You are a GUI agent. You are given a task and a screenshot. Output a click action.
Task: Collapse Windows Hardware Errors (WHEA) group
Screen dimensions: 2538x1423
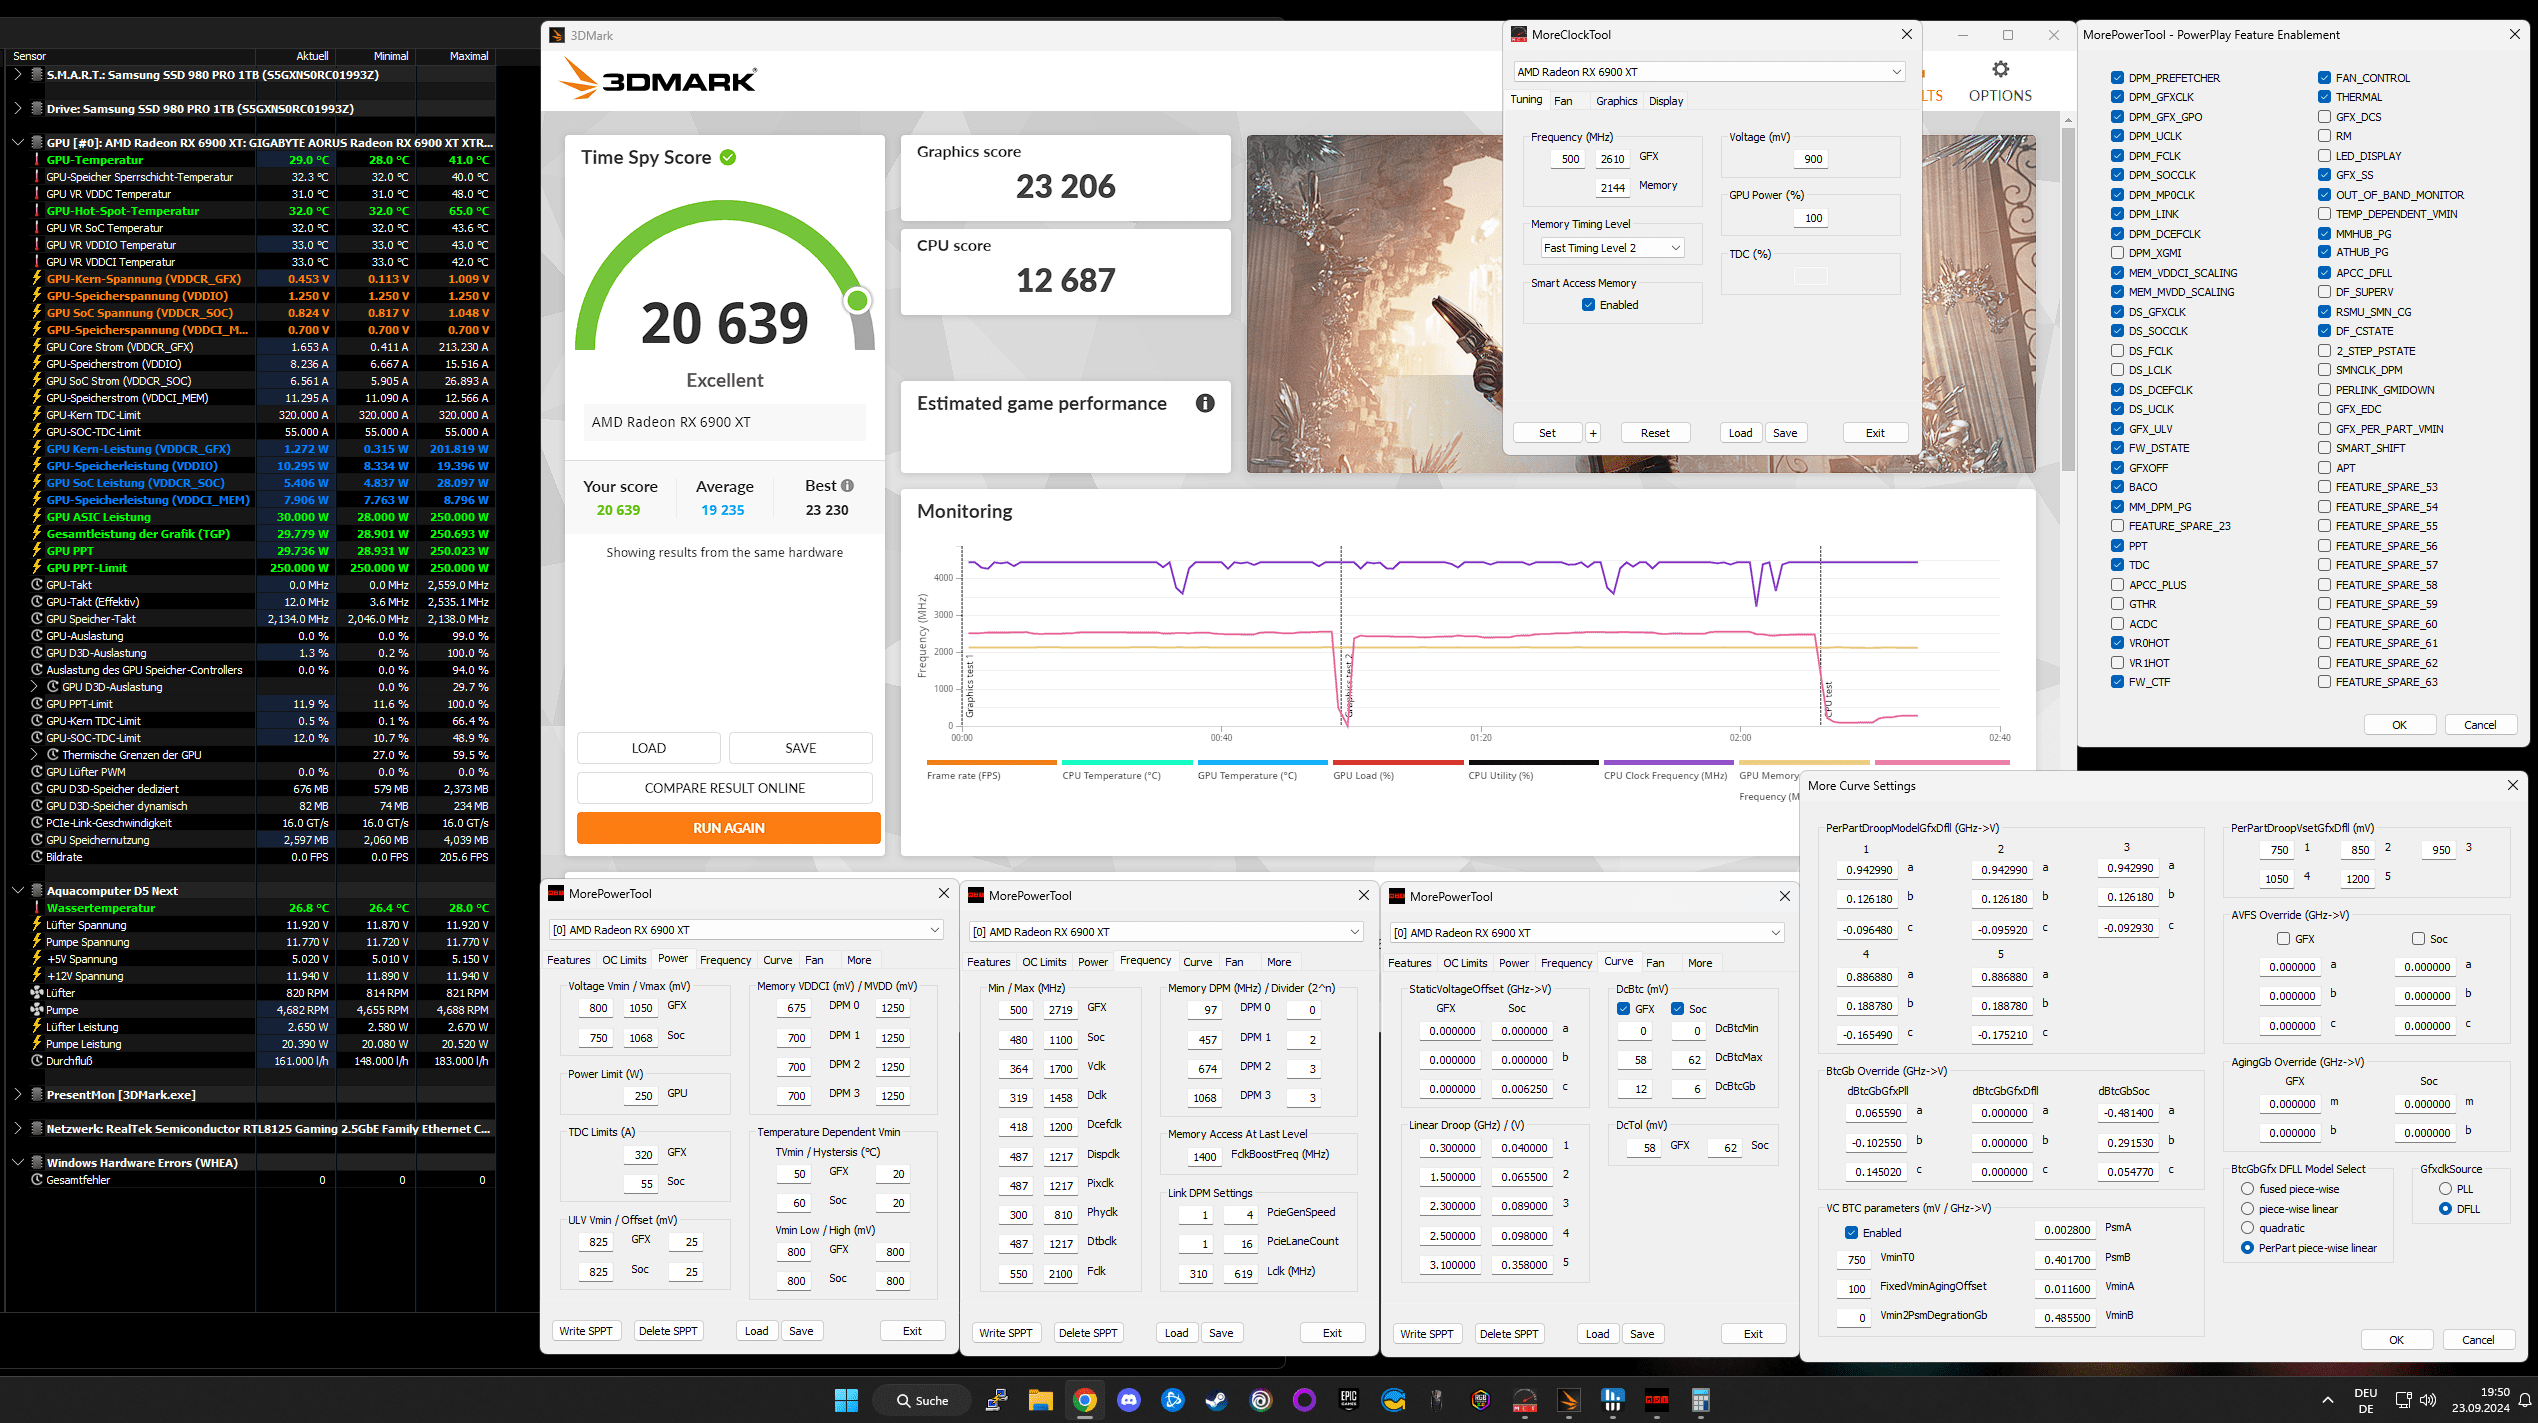tap(18, 1163)
